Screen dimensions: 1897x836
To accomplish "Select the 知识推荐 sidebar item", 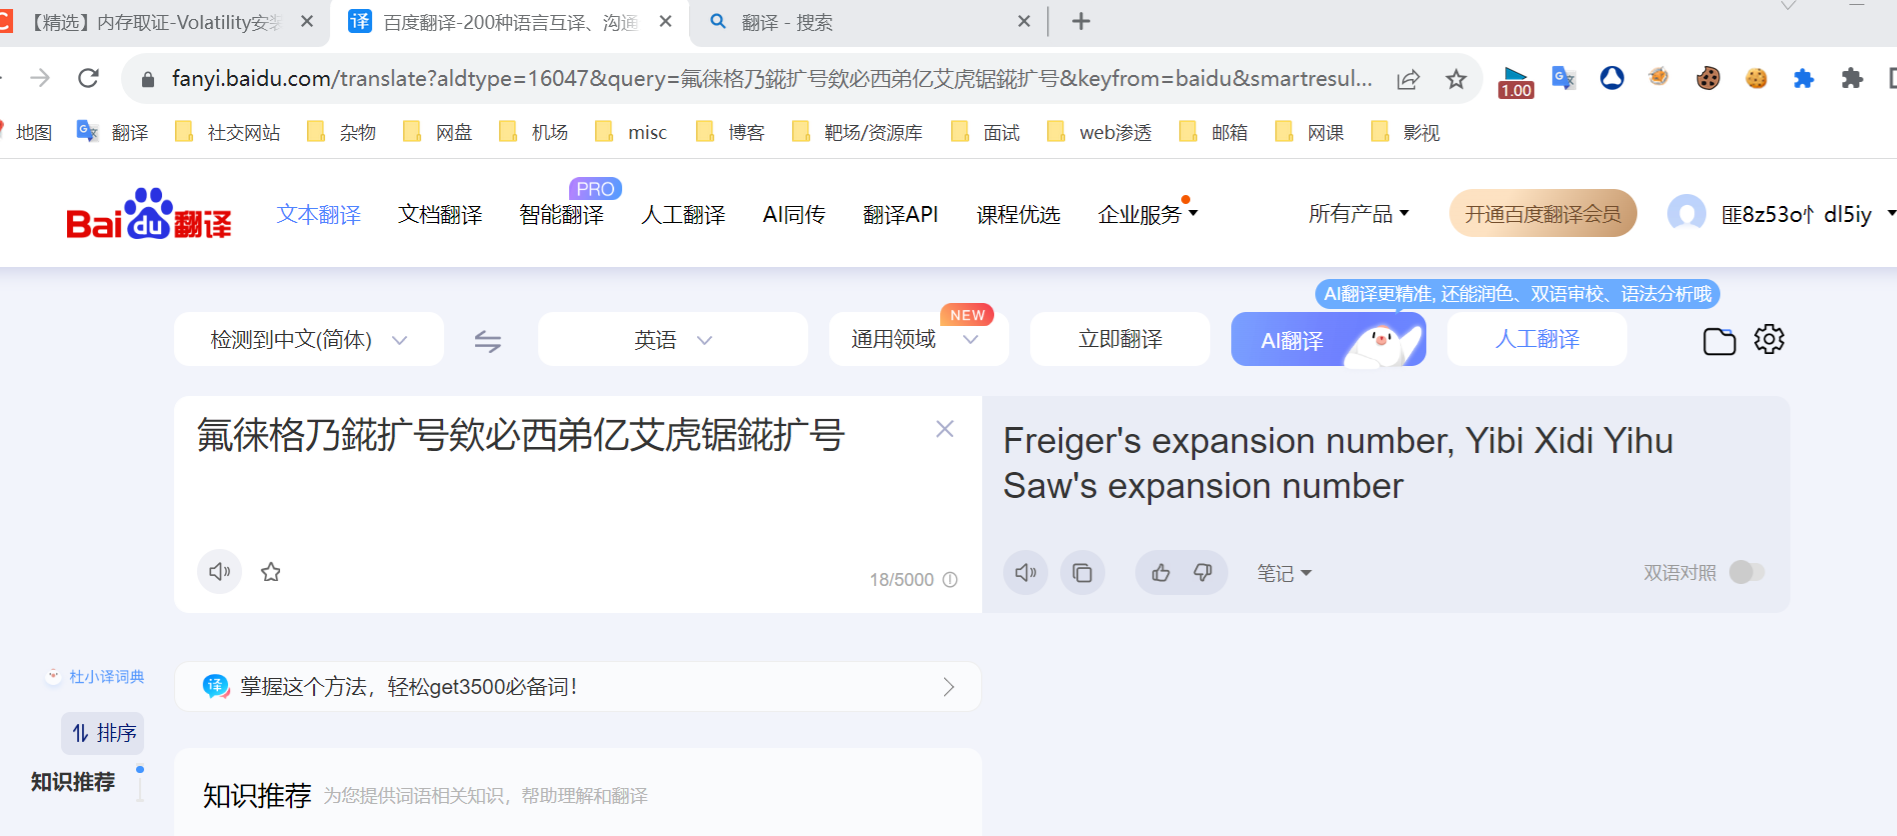I will click(x=73, y=782).
